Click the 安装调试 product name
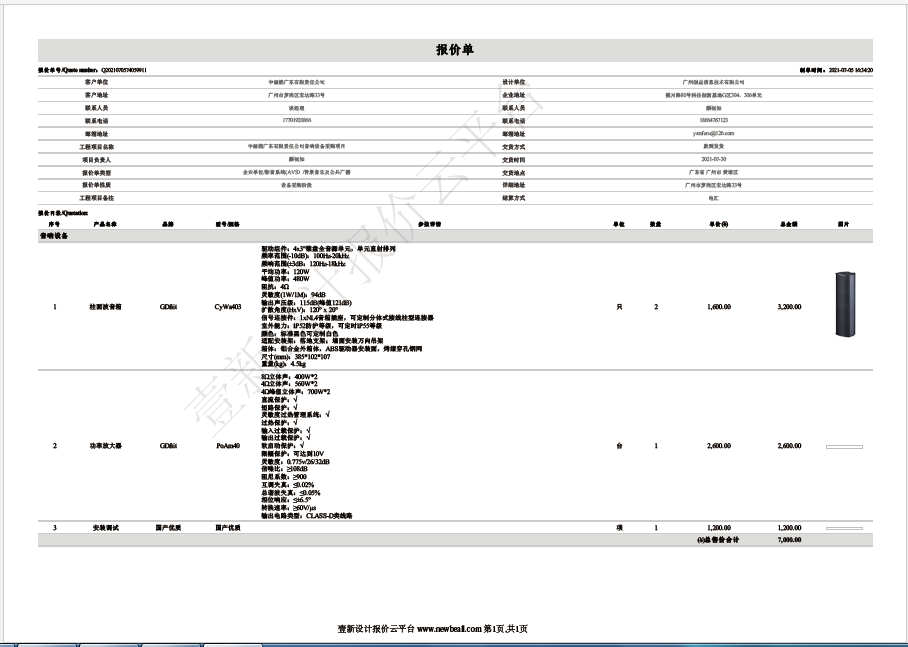Viewport: 908px width, 647px height. (x=105, y=528)
